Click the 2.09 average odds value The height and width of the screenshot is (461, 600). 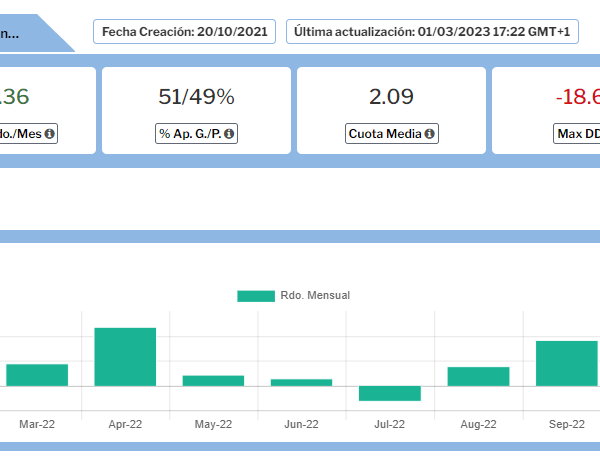(391, 96)
